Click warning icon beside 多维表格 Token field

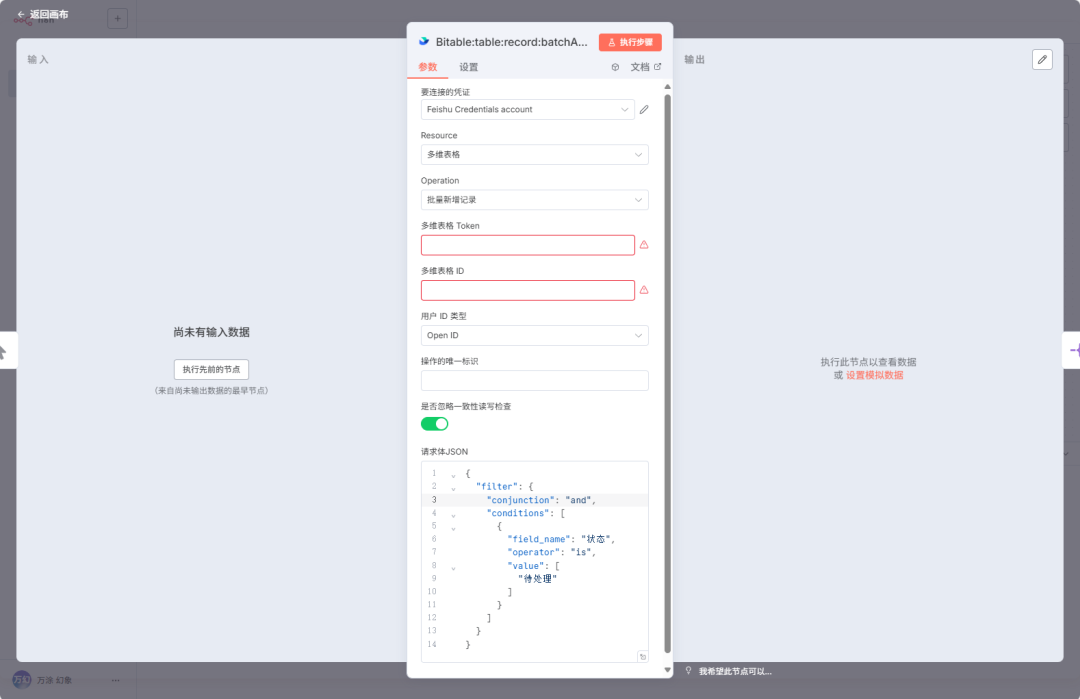(644, 244)
